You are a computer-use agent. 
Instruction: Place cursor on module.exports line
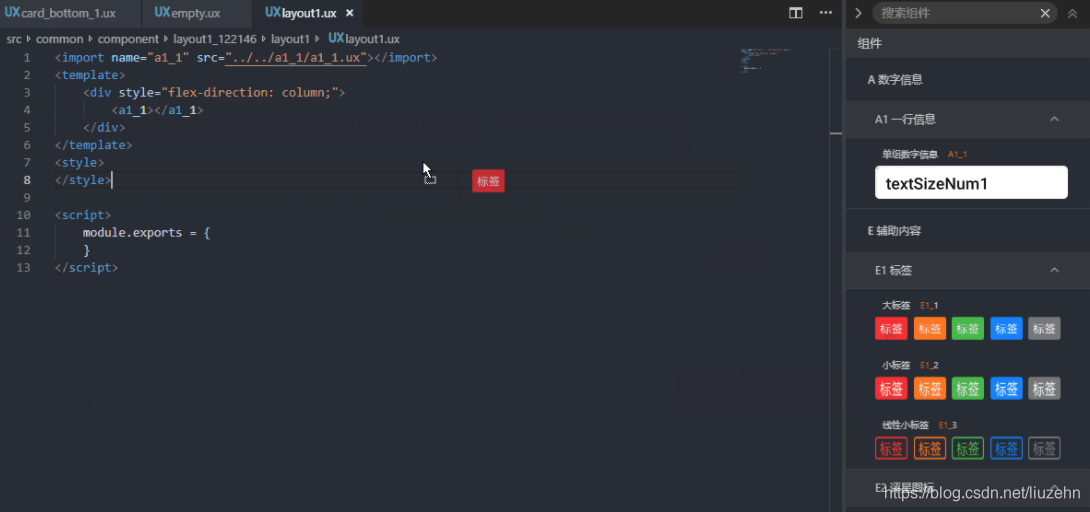[146, 233]
